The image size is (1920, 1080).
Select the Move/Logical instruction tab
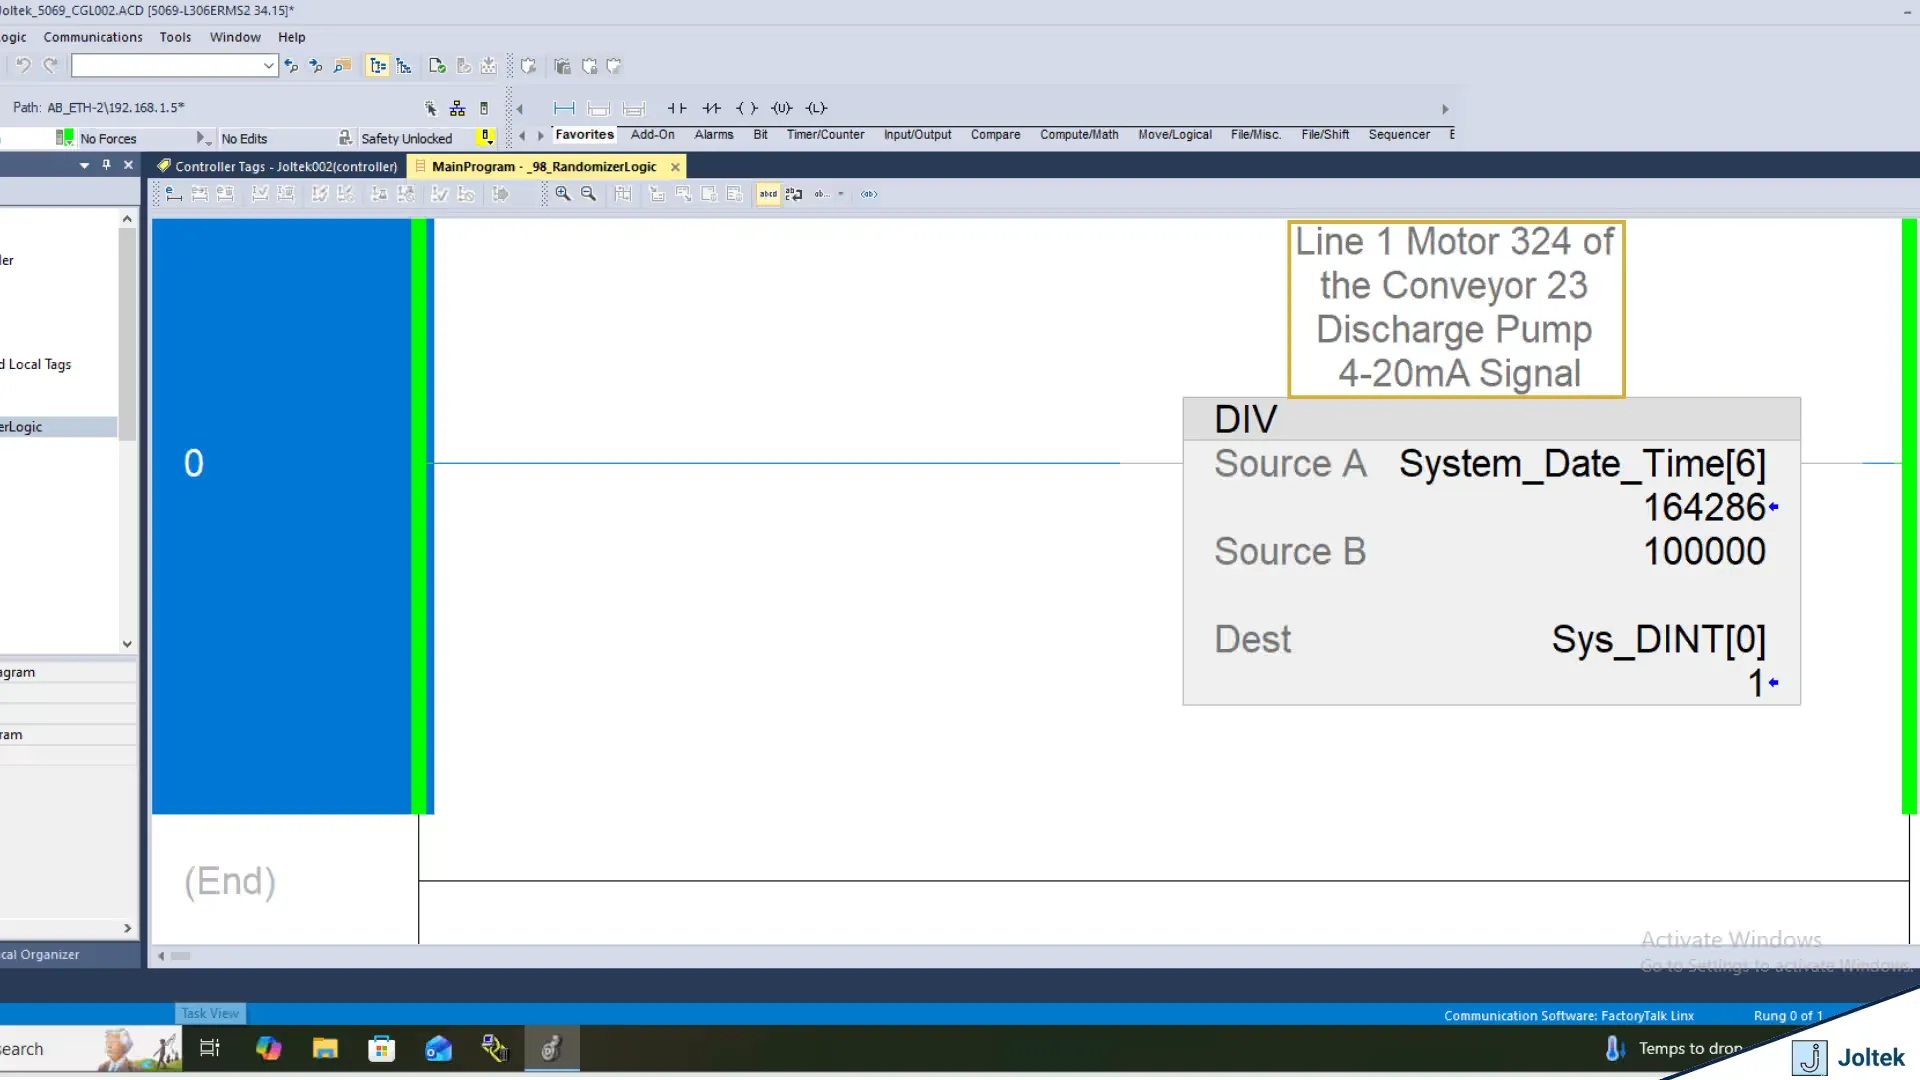(1175, 135)
